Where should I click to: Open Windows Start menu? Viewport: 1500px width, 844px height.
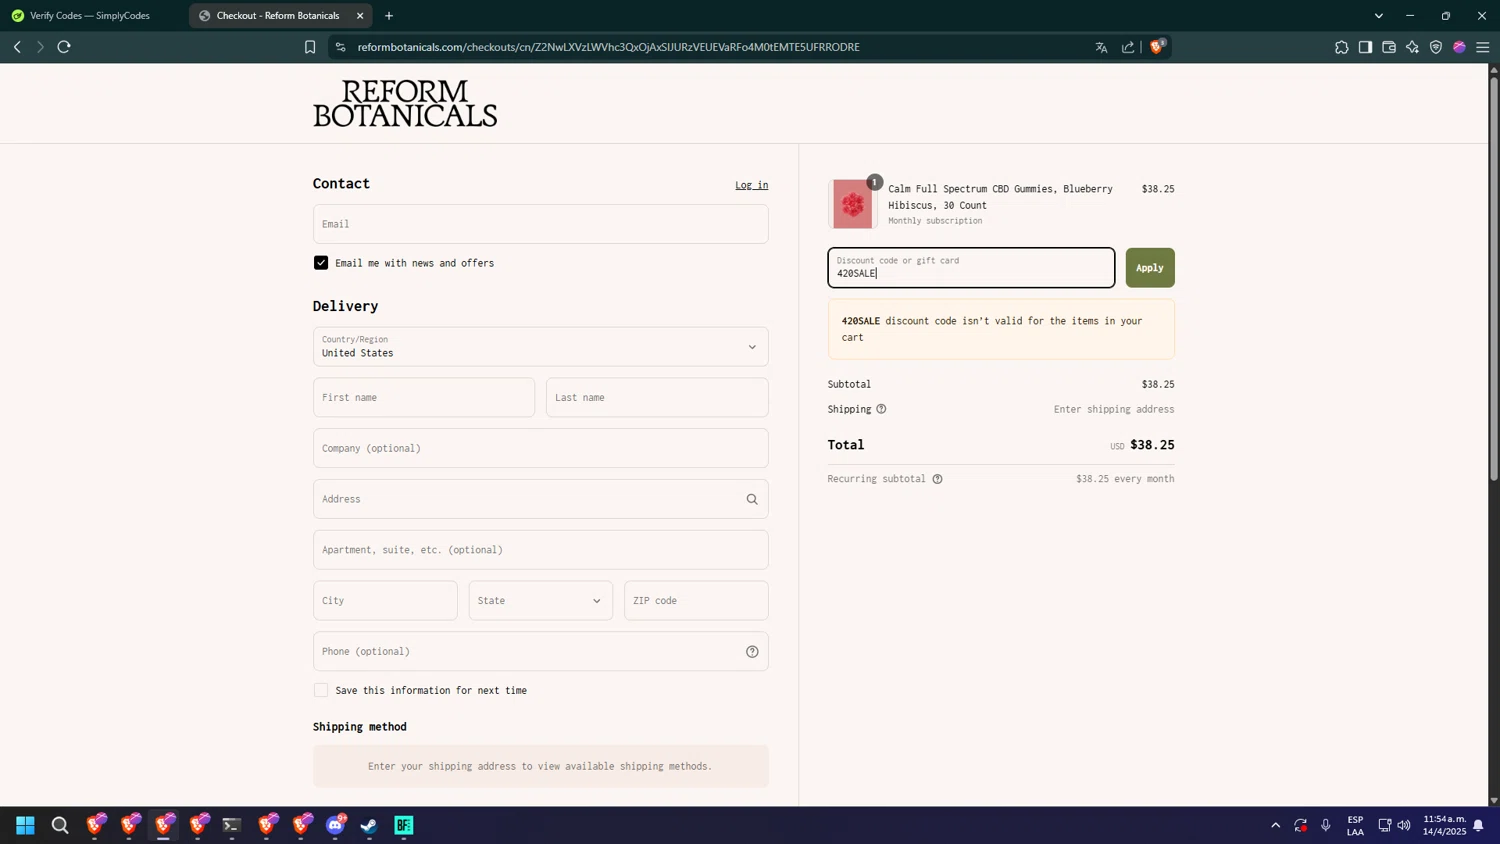point(25,825)
